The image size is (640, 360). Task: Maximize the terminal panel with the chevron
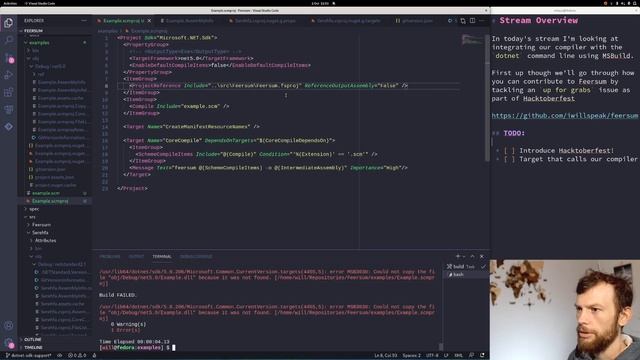click(x=473, y=256)
